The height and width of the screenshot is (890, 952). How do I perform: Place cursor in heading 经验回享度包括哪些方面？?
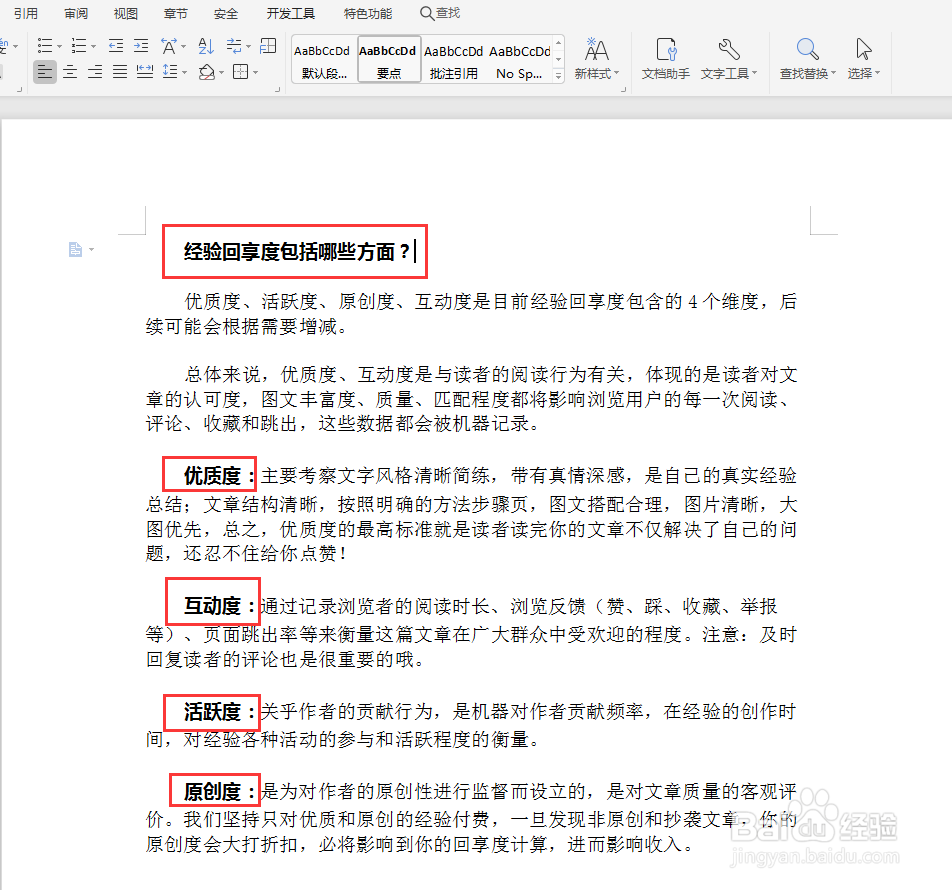tap(297, 251)
